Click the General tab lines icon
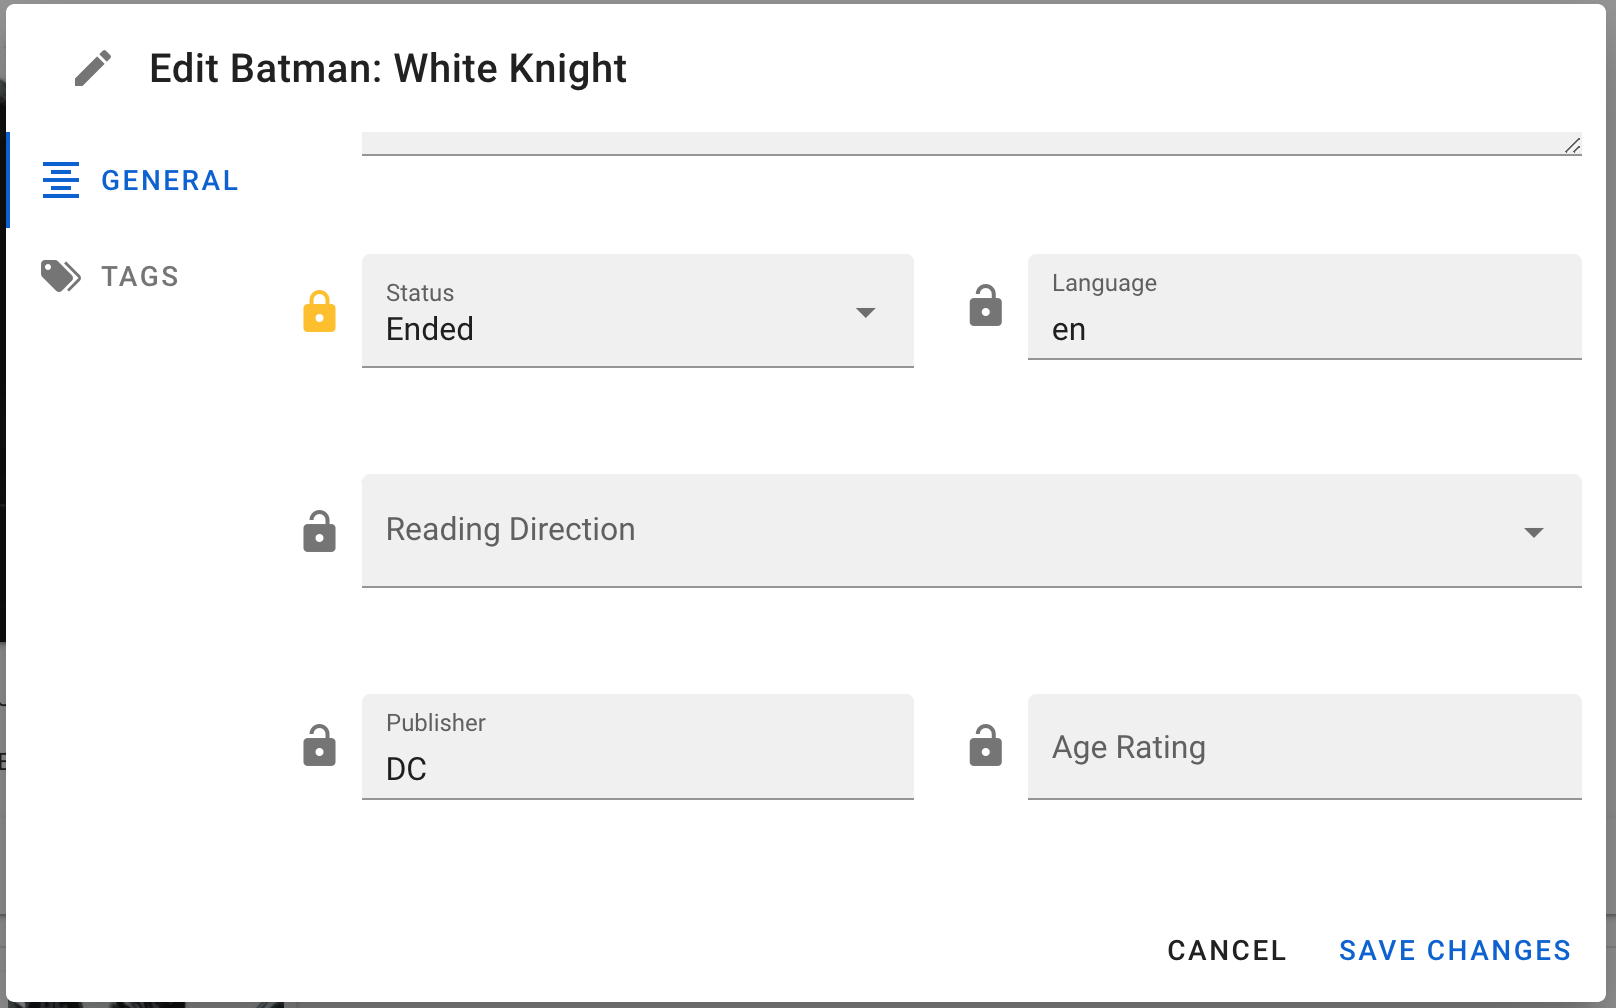This screenshot has height=1008, width=1616. point(61,180)
